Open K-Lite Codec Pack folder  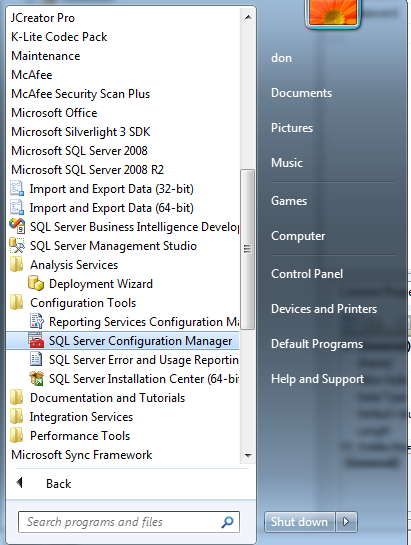pos(59,37)
